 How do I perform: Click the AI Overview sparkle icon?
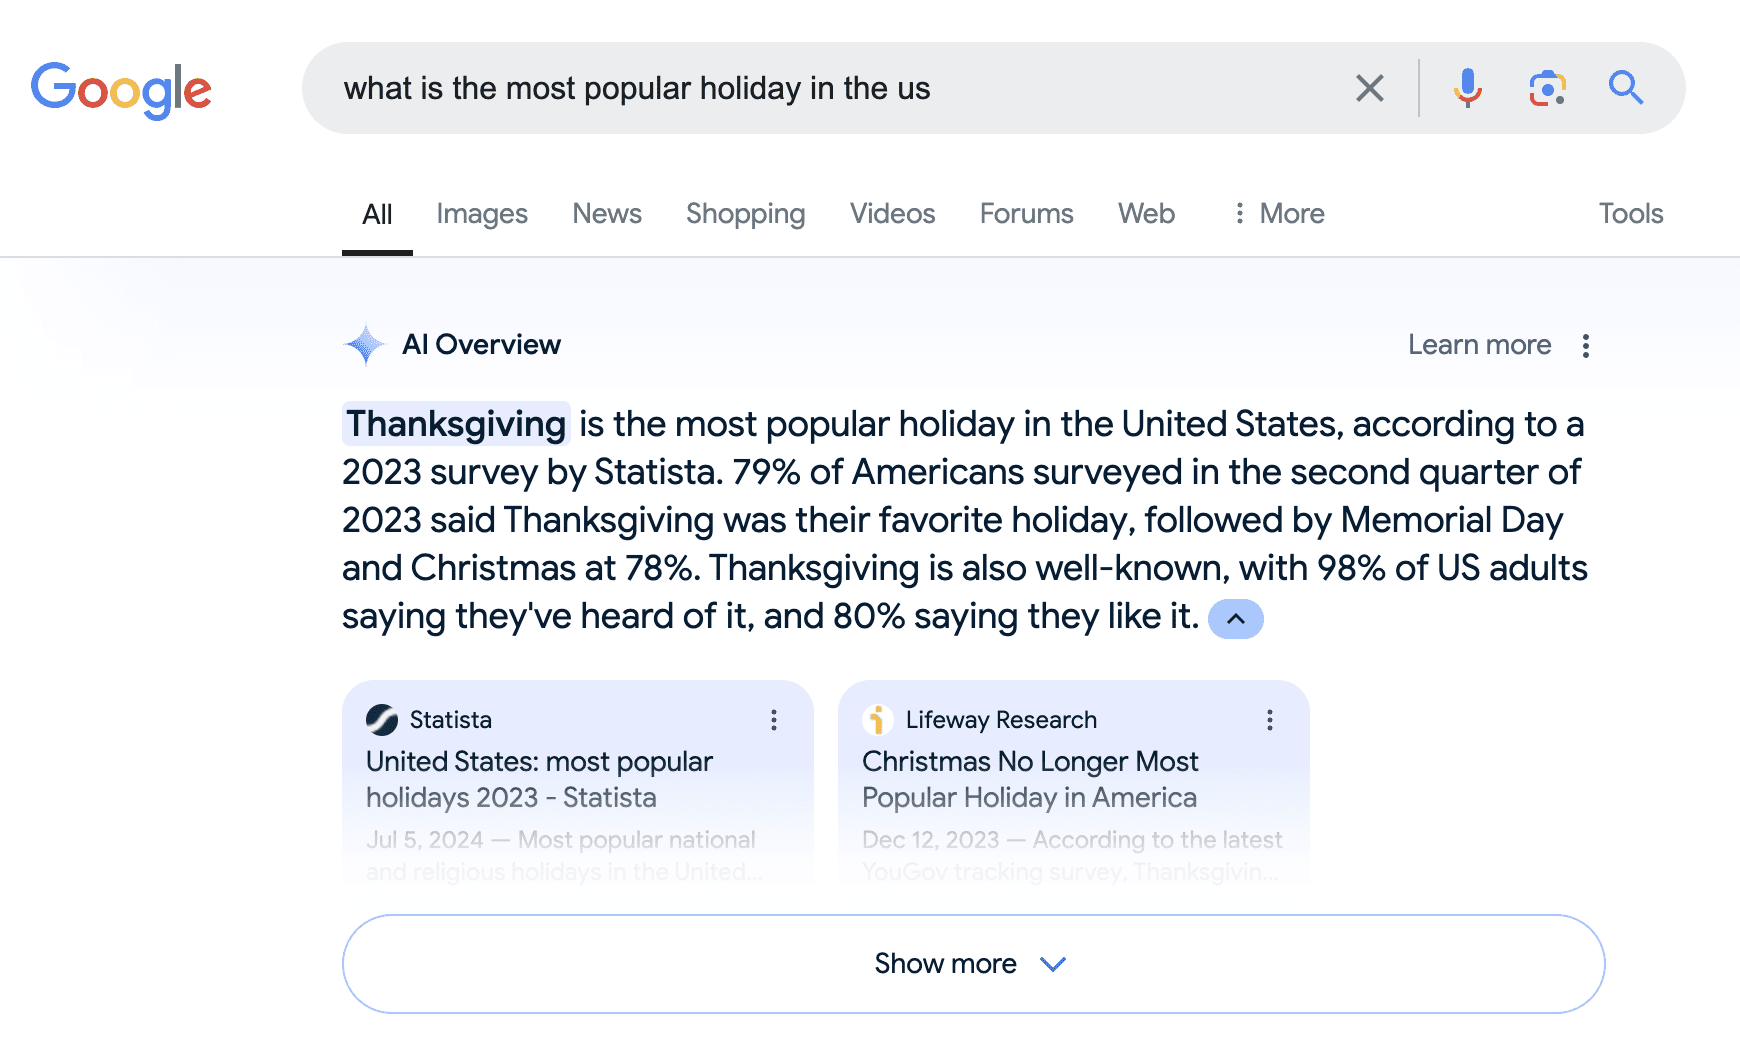(x=365, y=344)
